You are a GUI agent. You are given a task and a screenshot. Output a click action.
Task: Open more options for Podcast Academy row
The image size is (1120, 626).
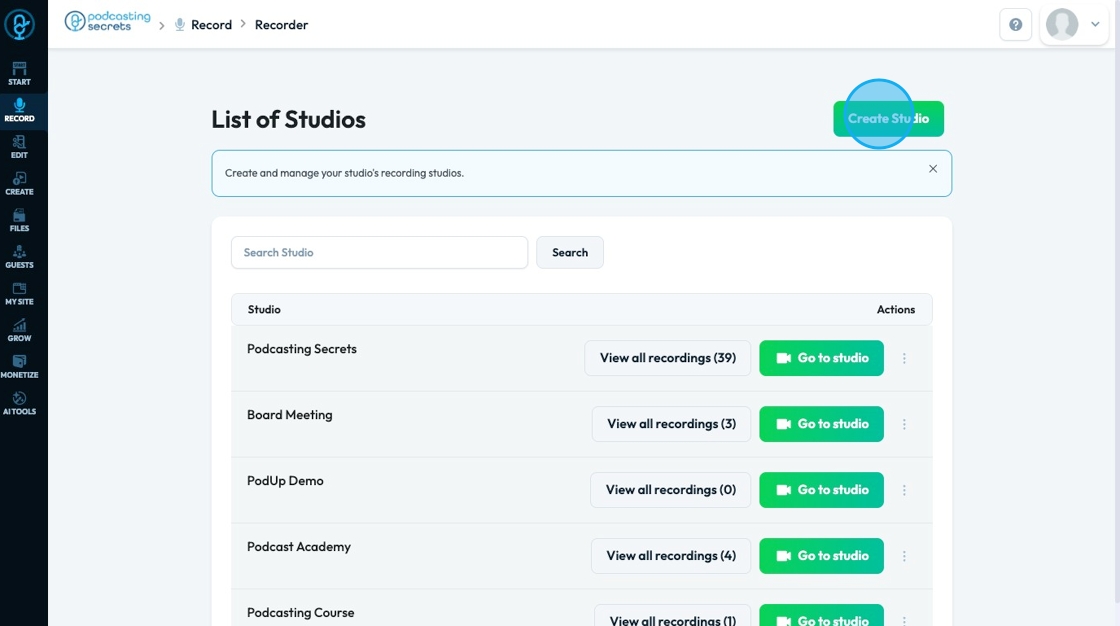coord(904,556)
